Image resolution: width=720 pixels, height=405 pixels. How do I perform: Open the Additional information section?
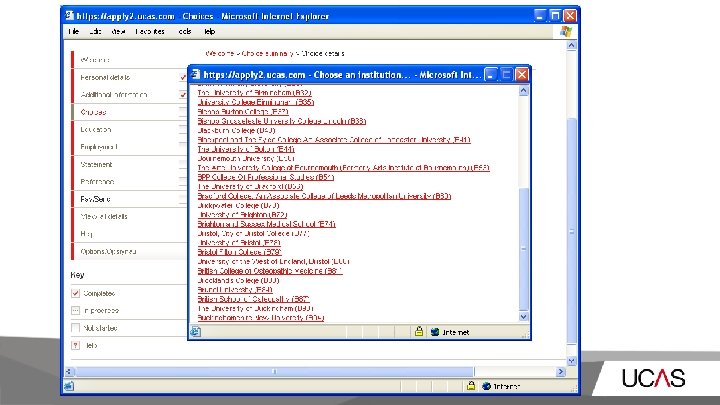click(113, 95)
